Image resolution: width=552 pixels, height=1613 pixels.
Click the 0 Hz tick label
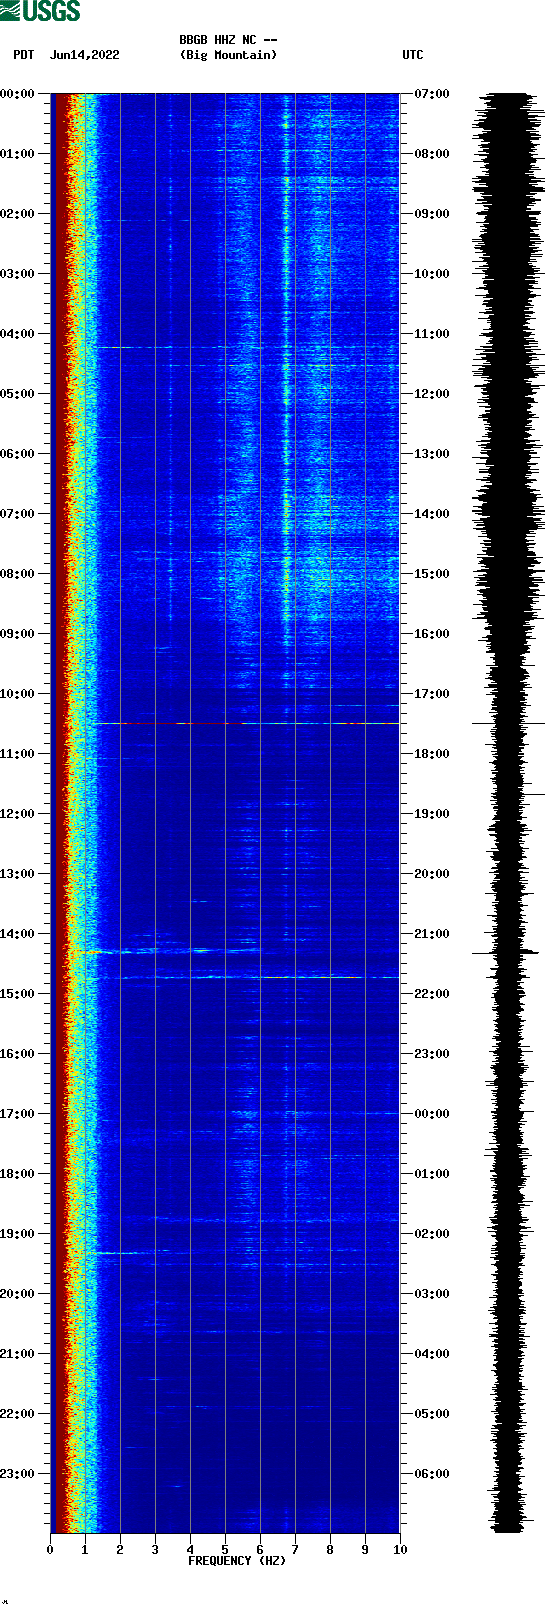point(50,1550)
